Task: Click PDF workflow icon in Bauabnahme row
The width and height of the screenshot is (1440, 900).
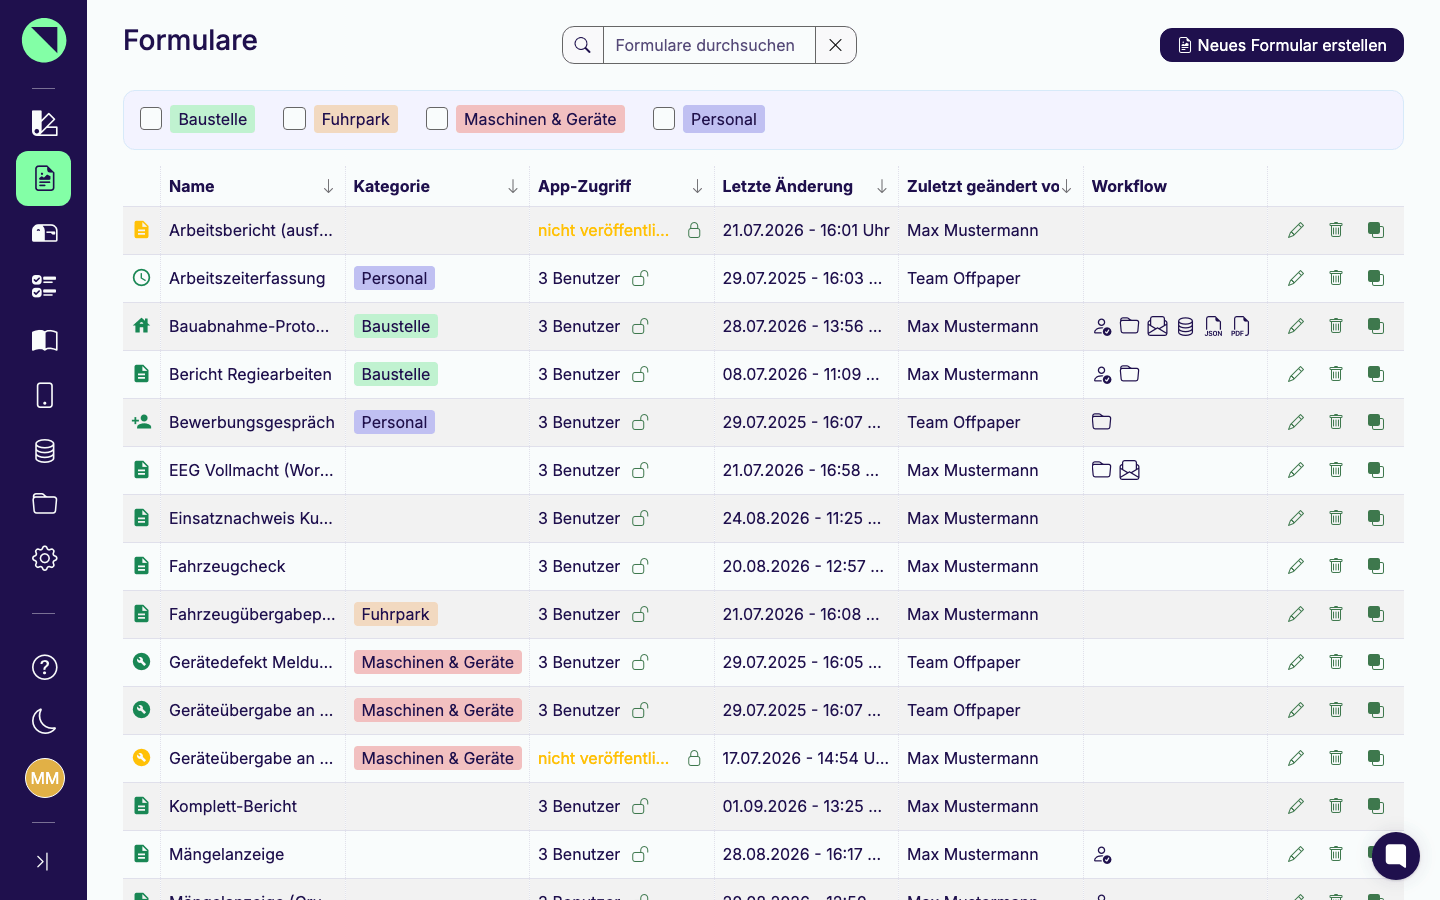Action: pos(1241,326)
